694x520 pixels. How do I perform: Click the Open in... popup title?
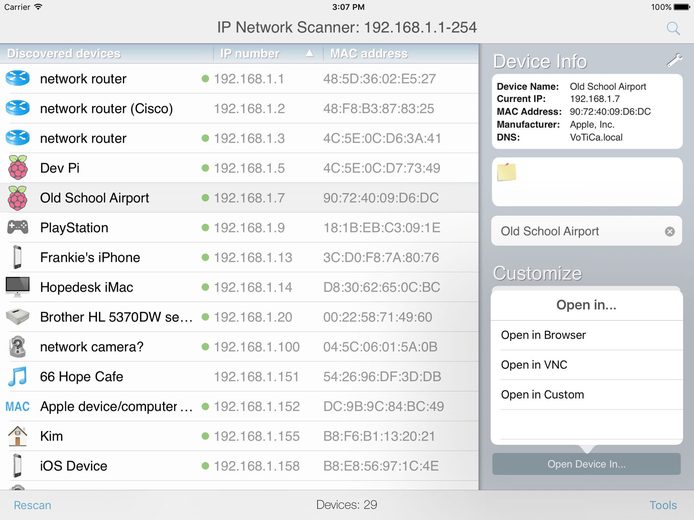coord(586,304)
